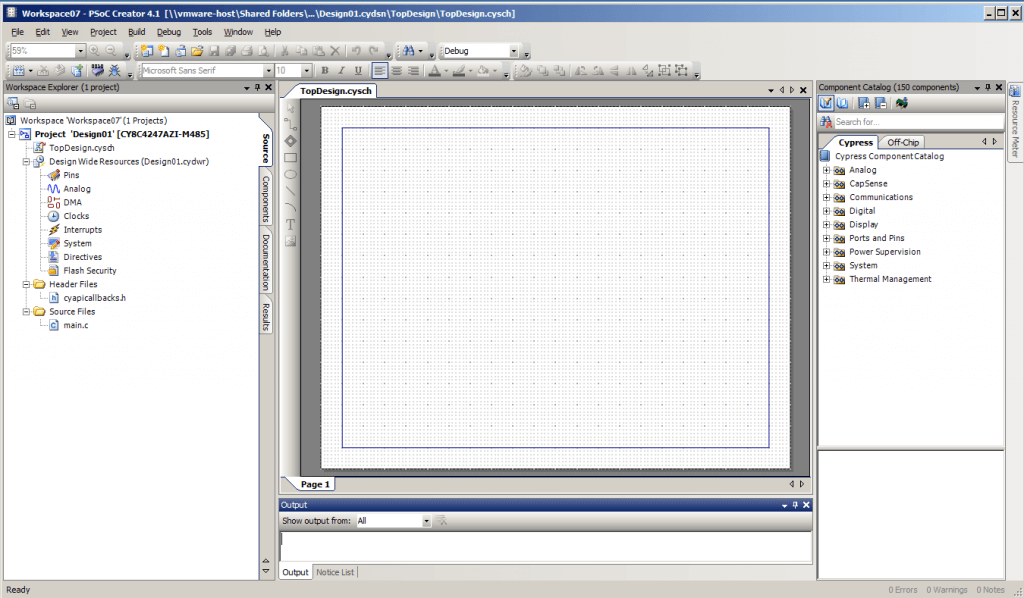Open the fill color paint bucket
This screenshot has height=598, width=1024.
483,71
